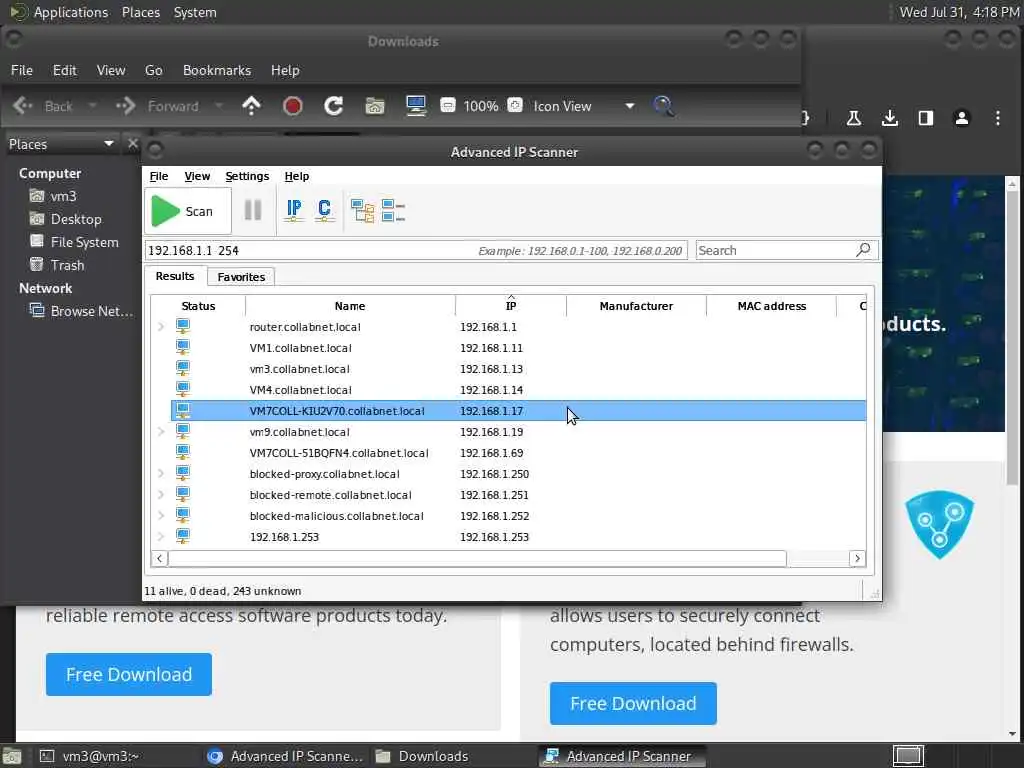Start the network scan with Scan button
Image resolution: width=1024 pixels, height=768 pixels.
187,211
